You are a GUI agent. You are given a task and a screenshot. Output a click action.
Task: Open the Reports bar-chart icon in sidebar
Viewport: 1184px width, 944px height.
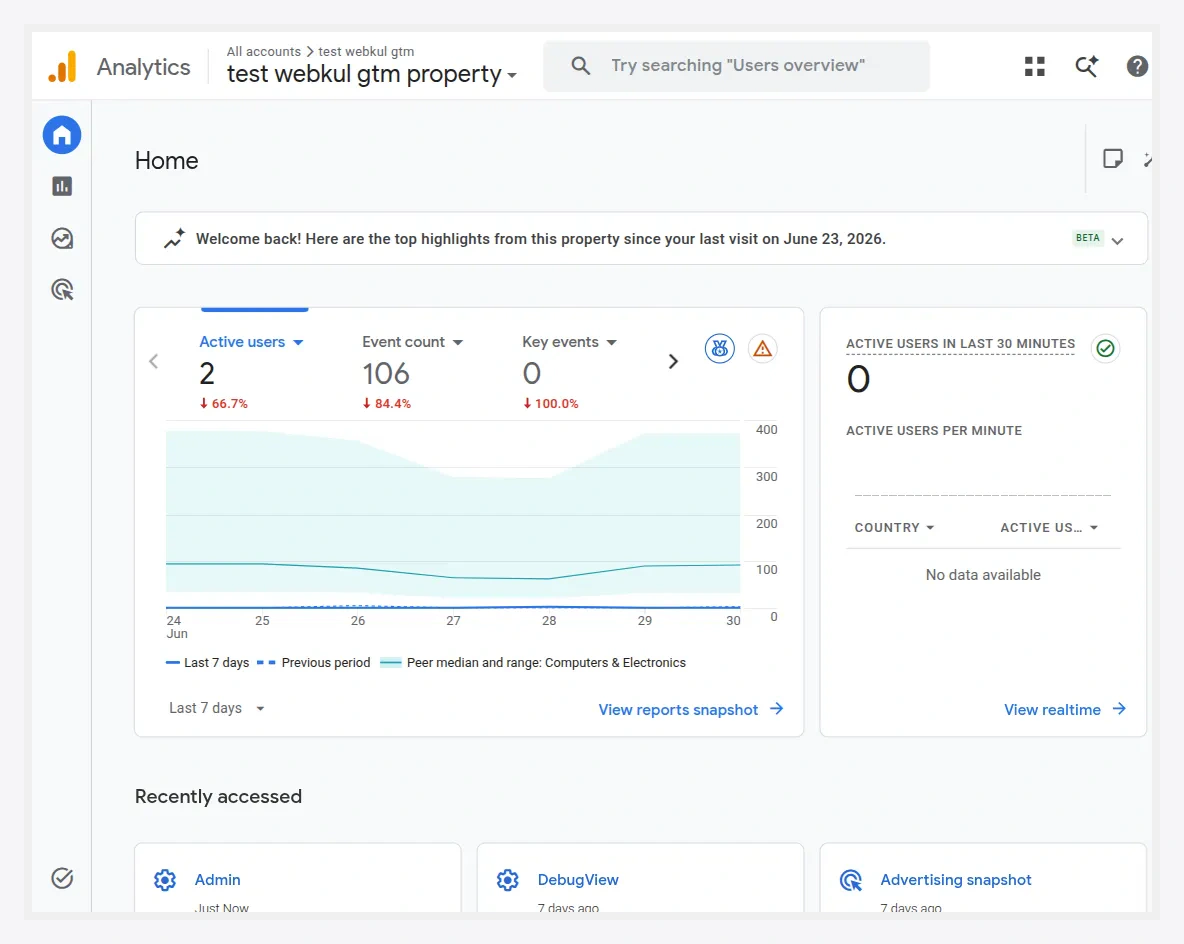click(x=62, y=187)
